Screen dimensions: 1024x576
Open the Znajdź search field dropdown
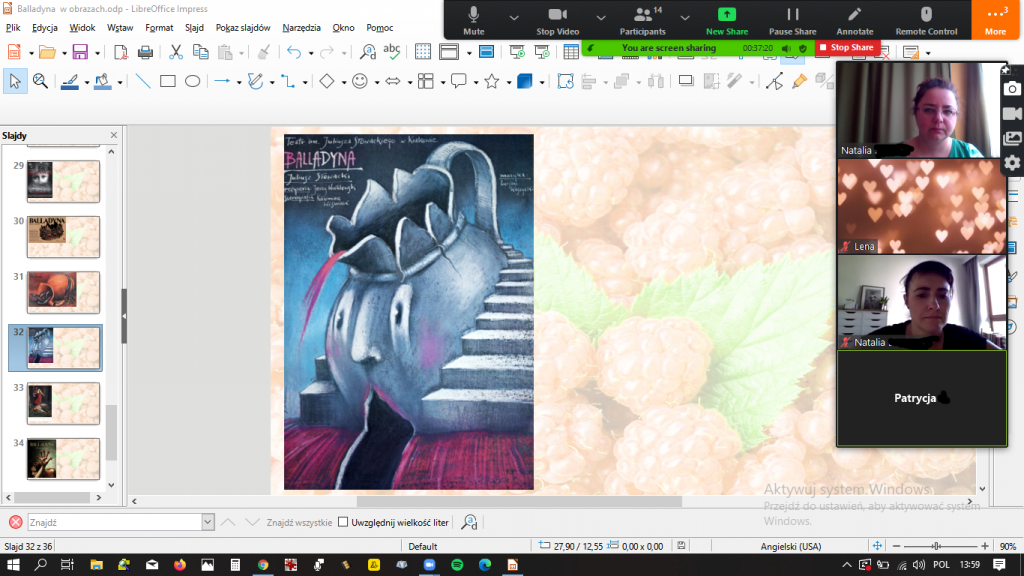pyautogui.click(x=208, y=522)
